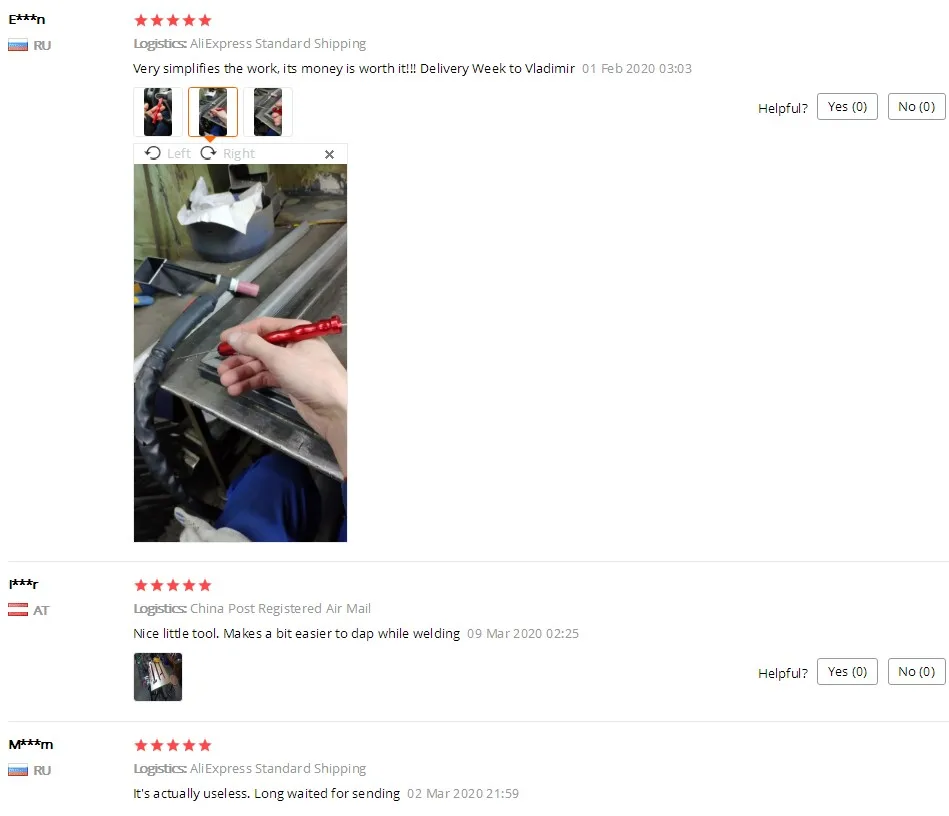
Task: Click the five-star rating on I***r's review
Action: (x=172, y=585)
